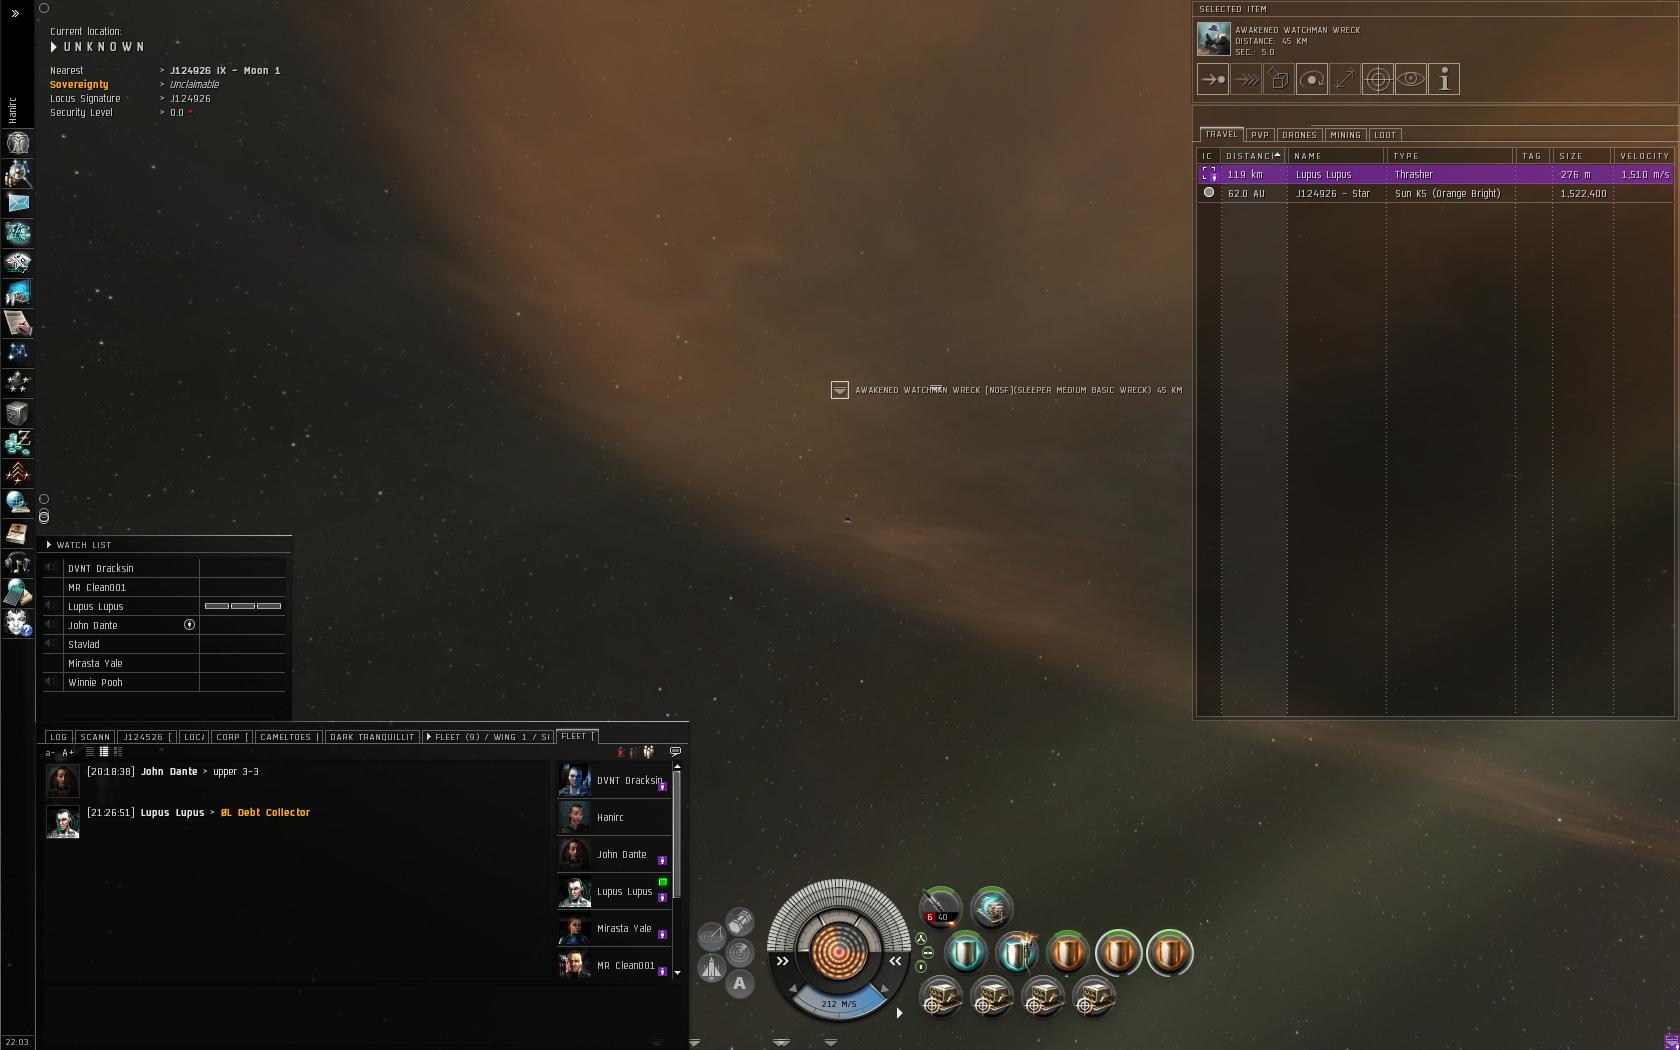Switch to the PvP overview tab
The height and width of the screenshot is (1050, 1680).
pos(1260,135)
